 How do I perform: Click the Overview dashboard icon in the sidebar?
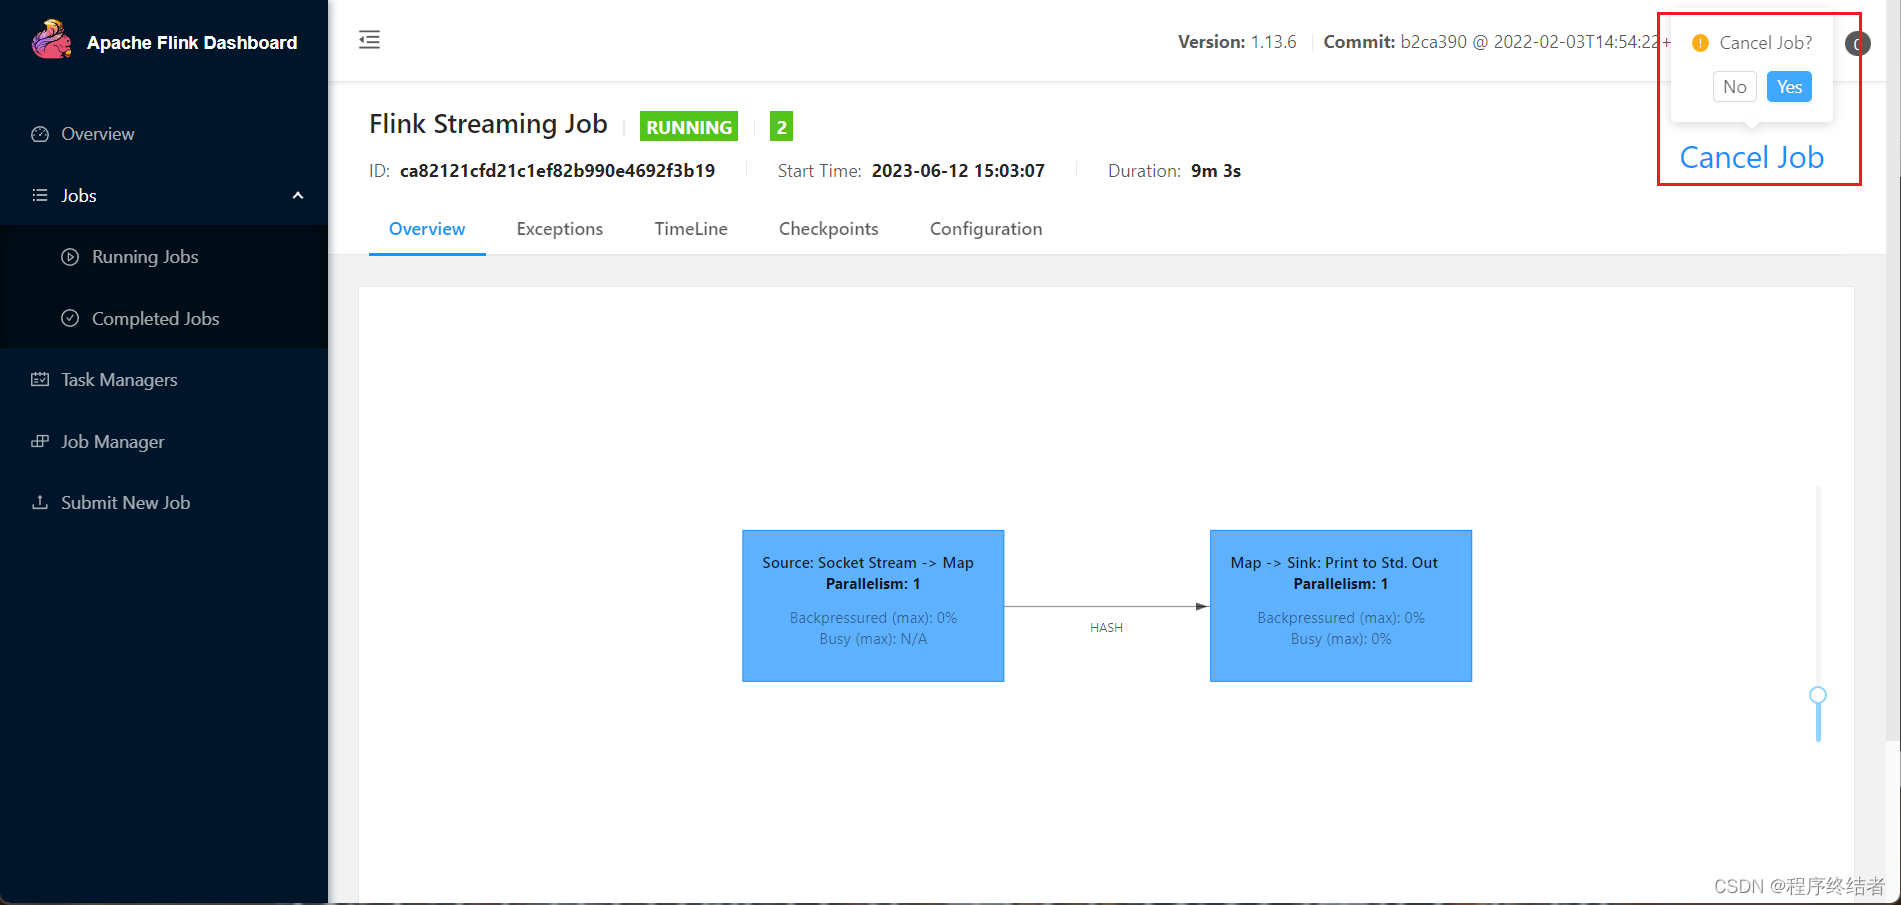coord(40,134)
